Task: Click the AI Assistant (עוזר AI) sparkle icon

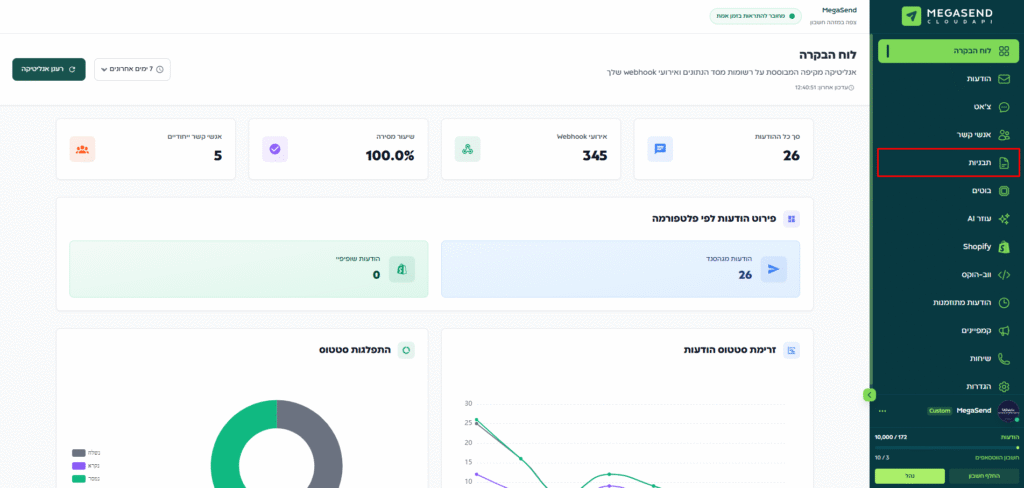Action: pyautogui.click(x=1004, y=218)
